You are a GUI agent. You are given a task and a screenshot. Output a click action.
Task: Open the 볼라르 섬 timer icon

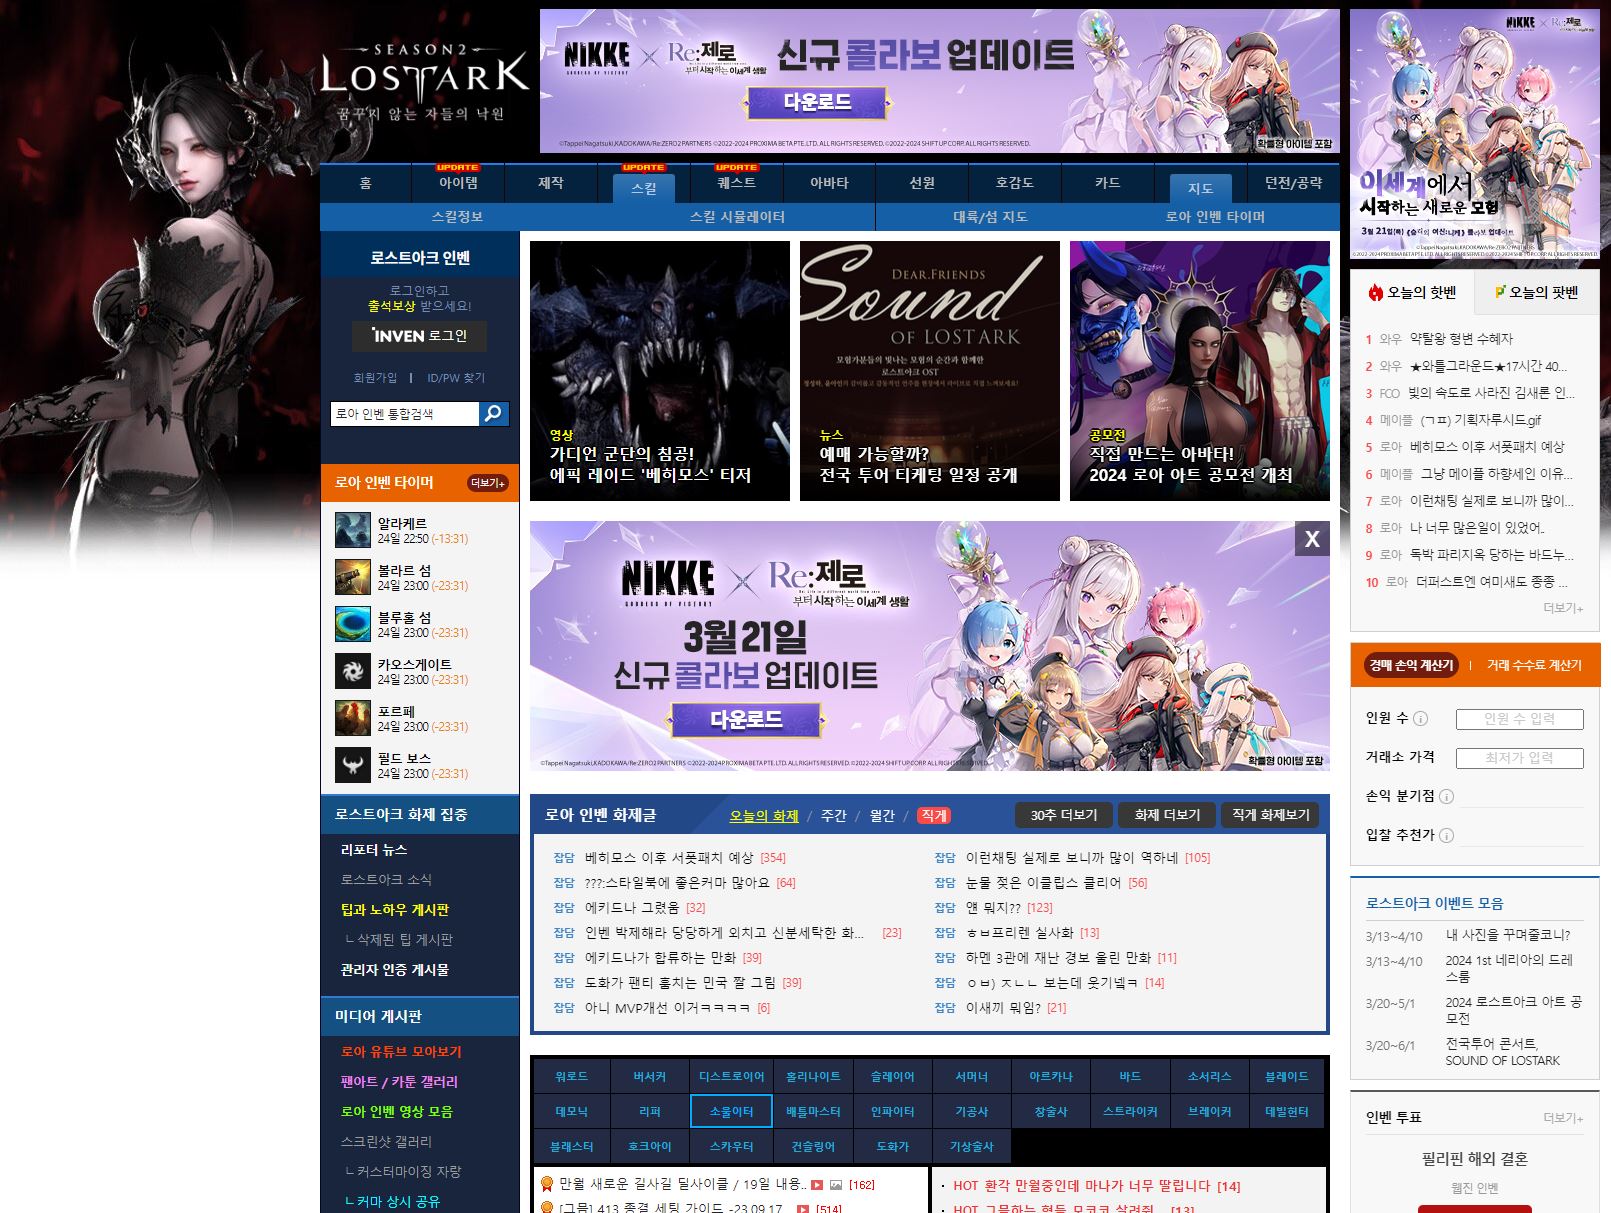353,577
